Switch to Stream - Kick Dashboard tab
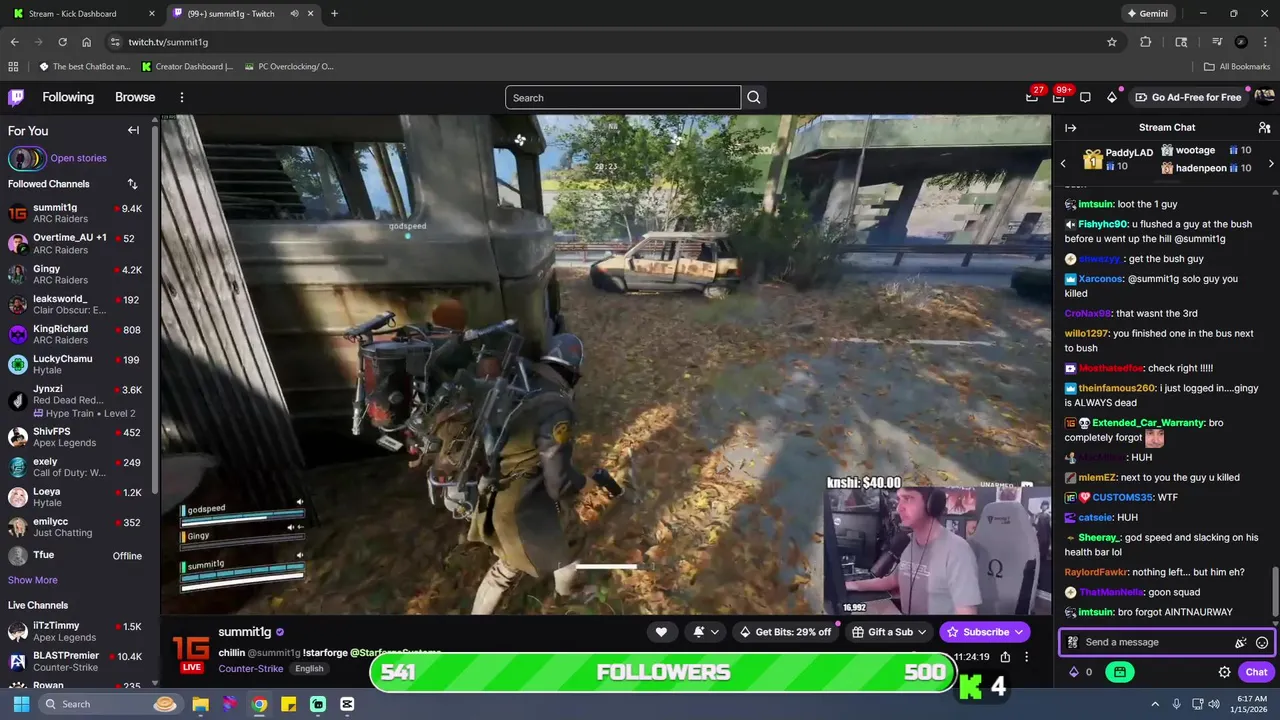Viewport: 1280px width, 720px height. (81, 14)
